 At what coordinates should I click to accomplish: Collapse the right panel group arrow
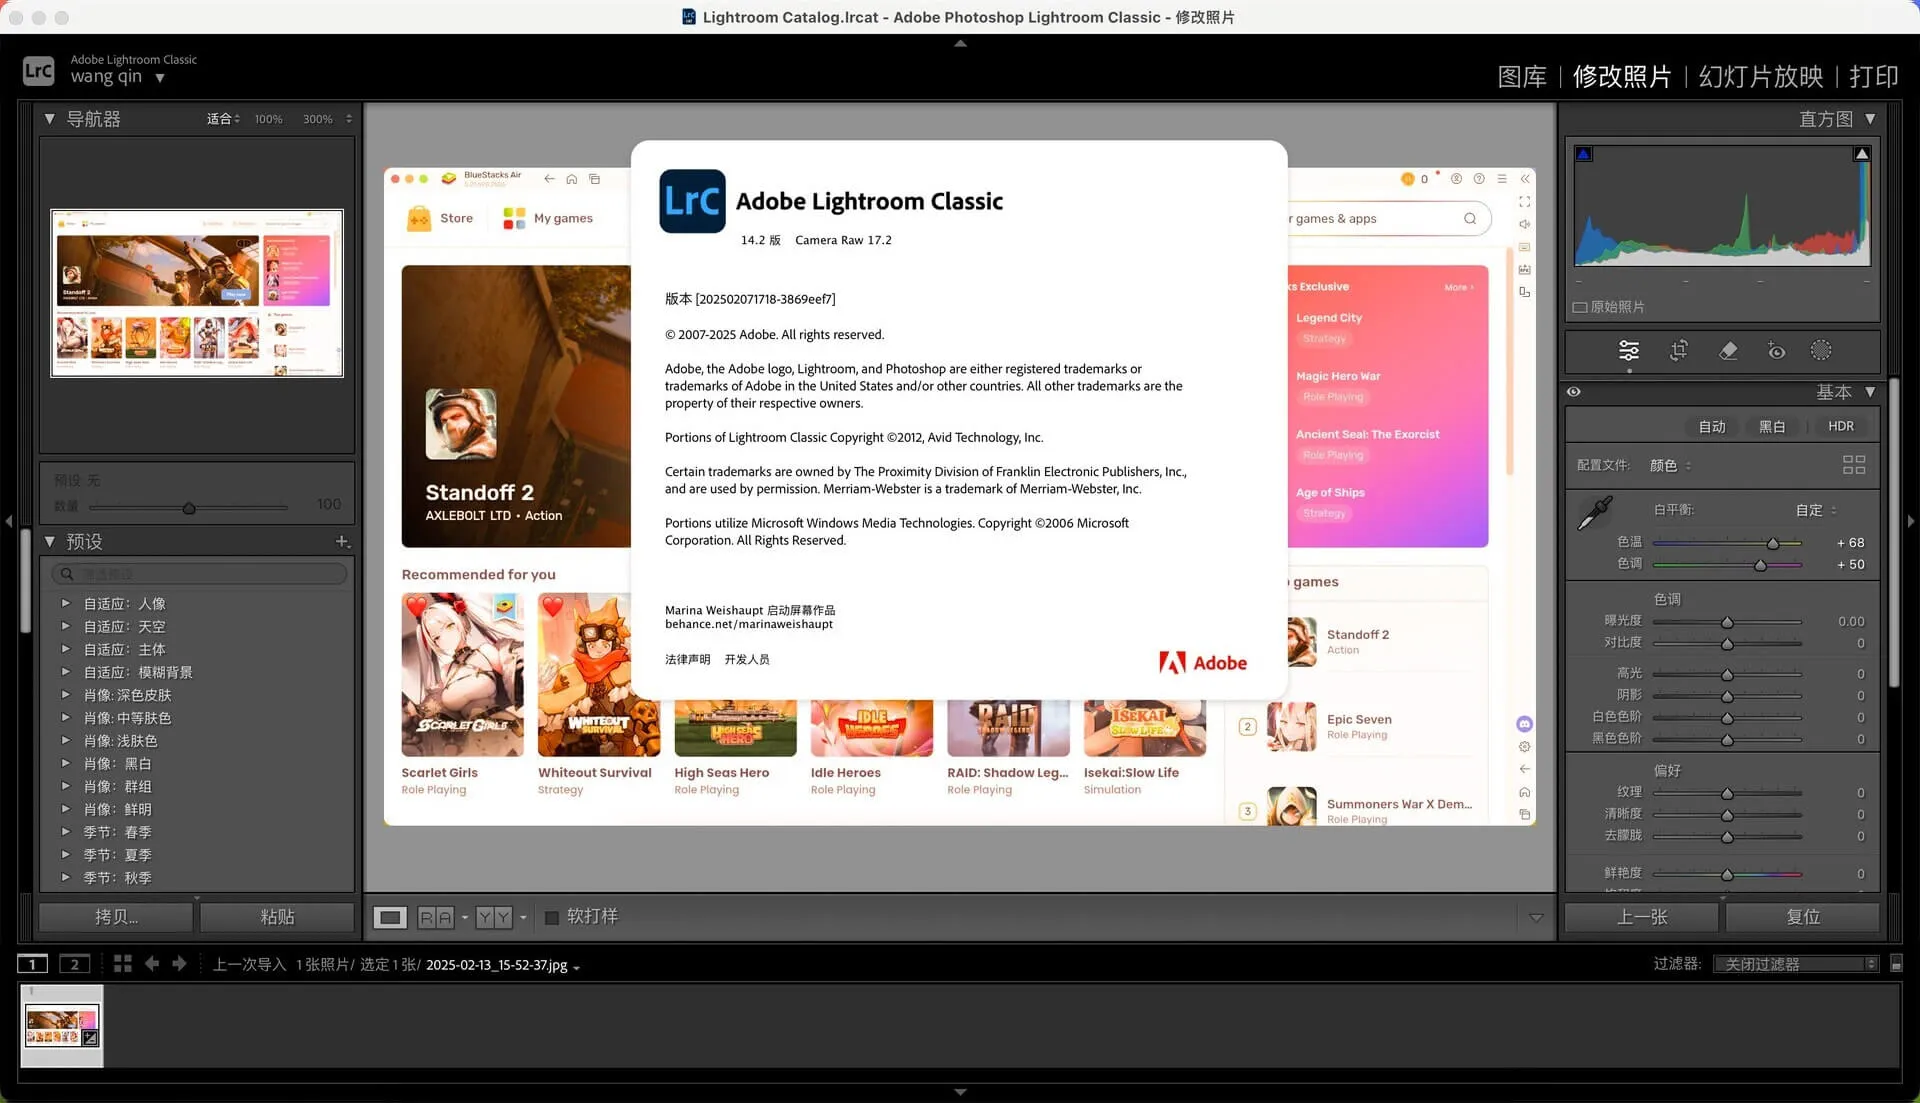[1911, 521]
